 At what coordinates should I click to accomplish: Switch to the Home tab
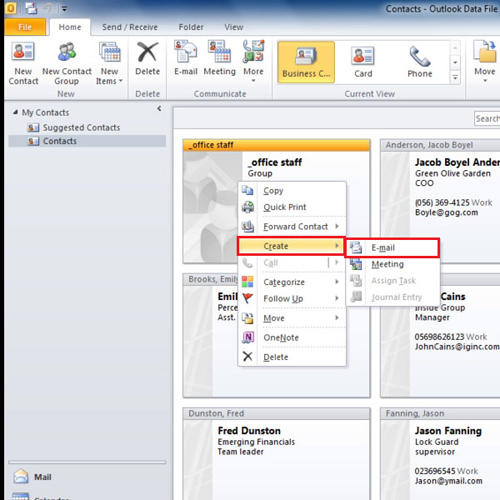[70, 27]
